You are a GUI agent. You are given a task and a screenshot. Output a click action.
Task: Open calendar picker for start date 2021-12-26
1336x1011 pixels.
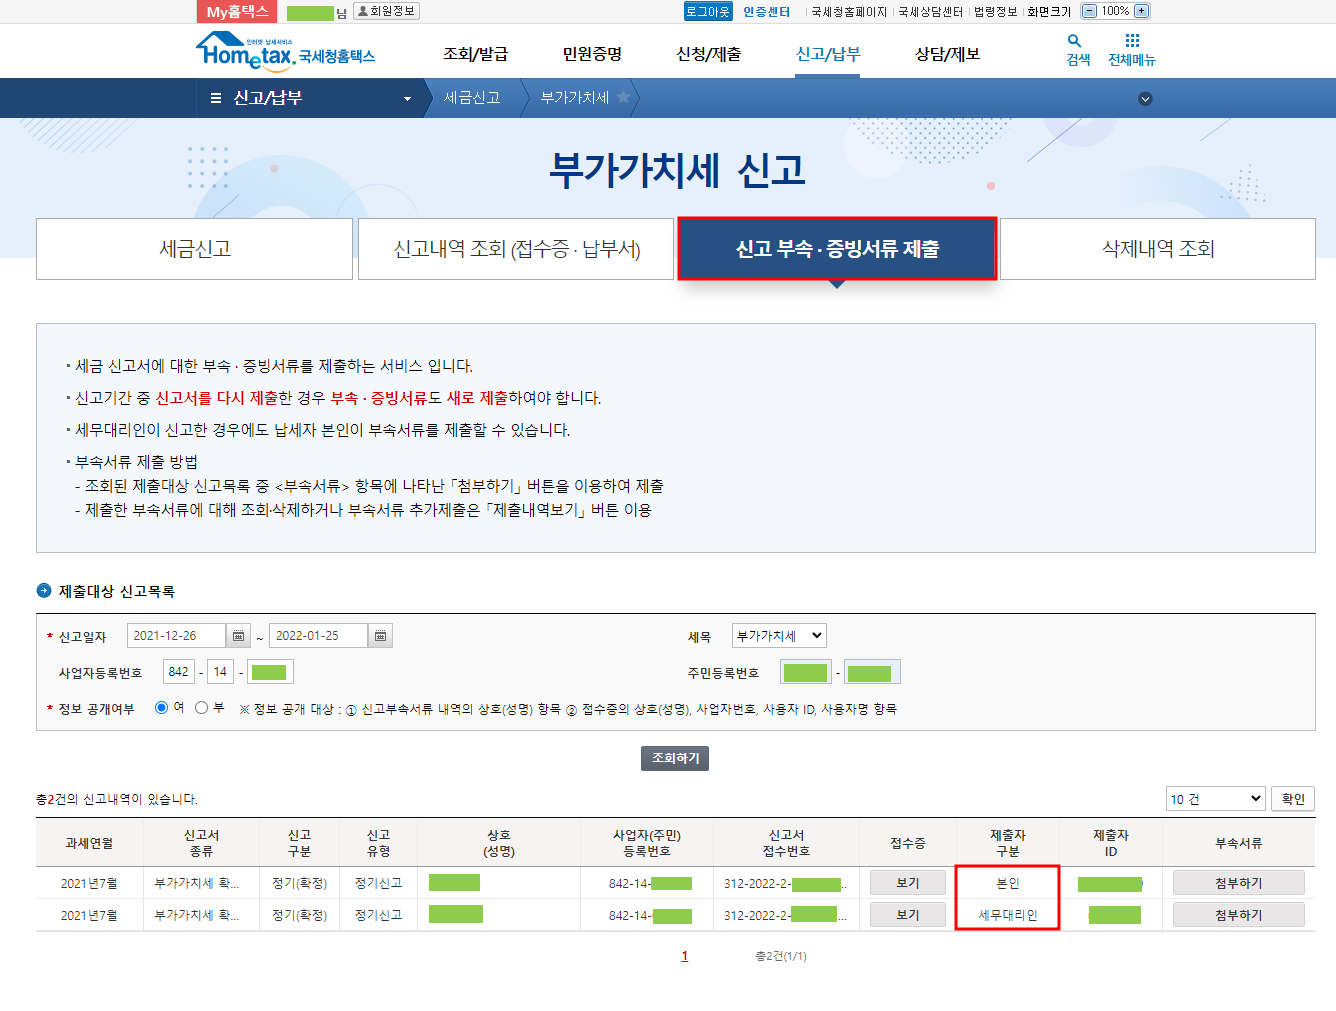pyautogui.click(x=238, y=636)
